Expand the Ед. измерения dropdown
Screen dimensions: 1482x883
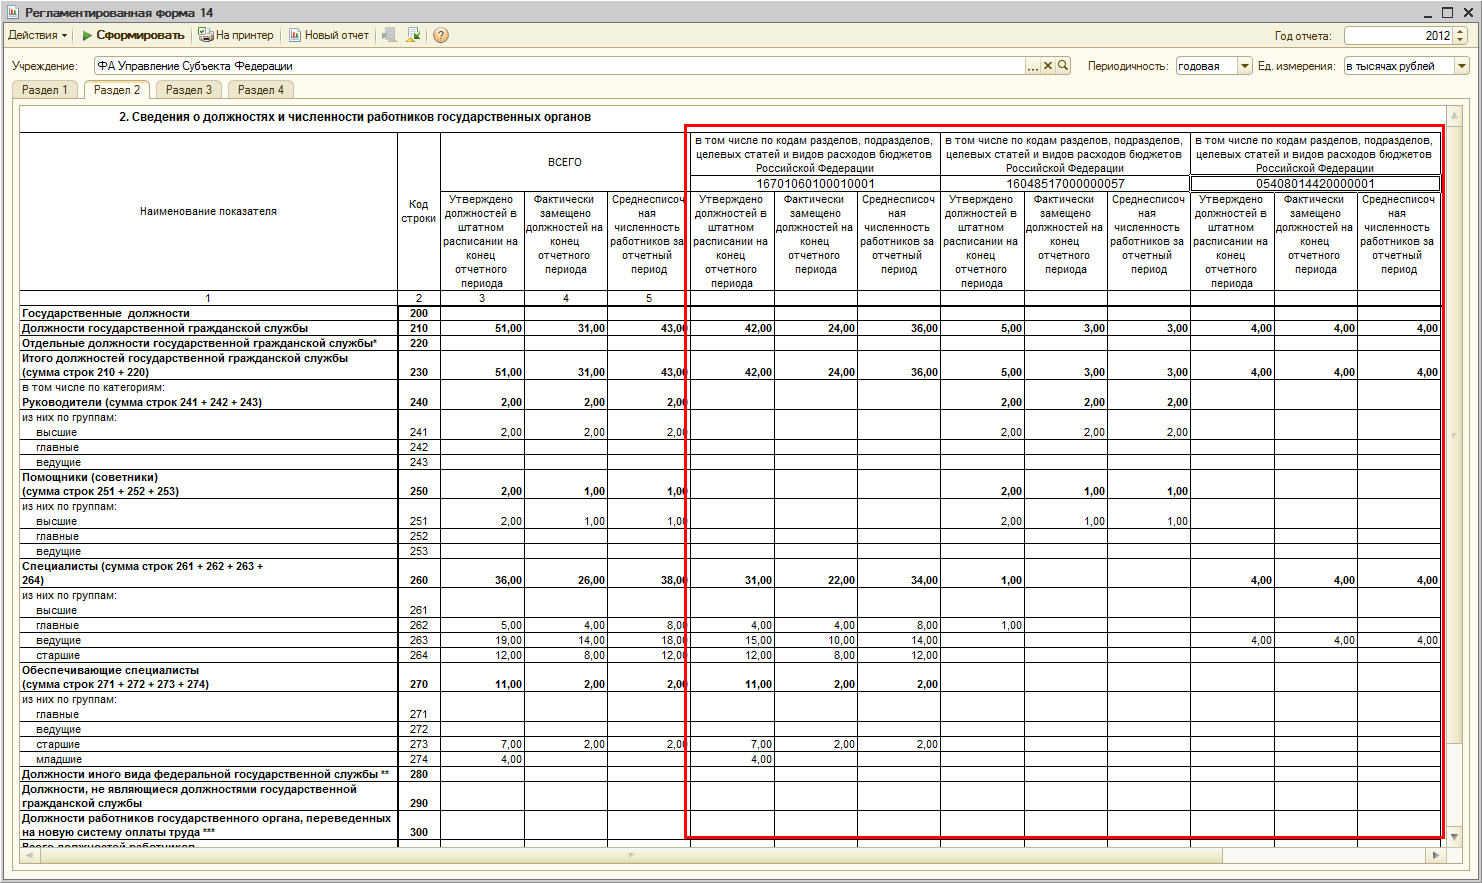[1461, 66]
